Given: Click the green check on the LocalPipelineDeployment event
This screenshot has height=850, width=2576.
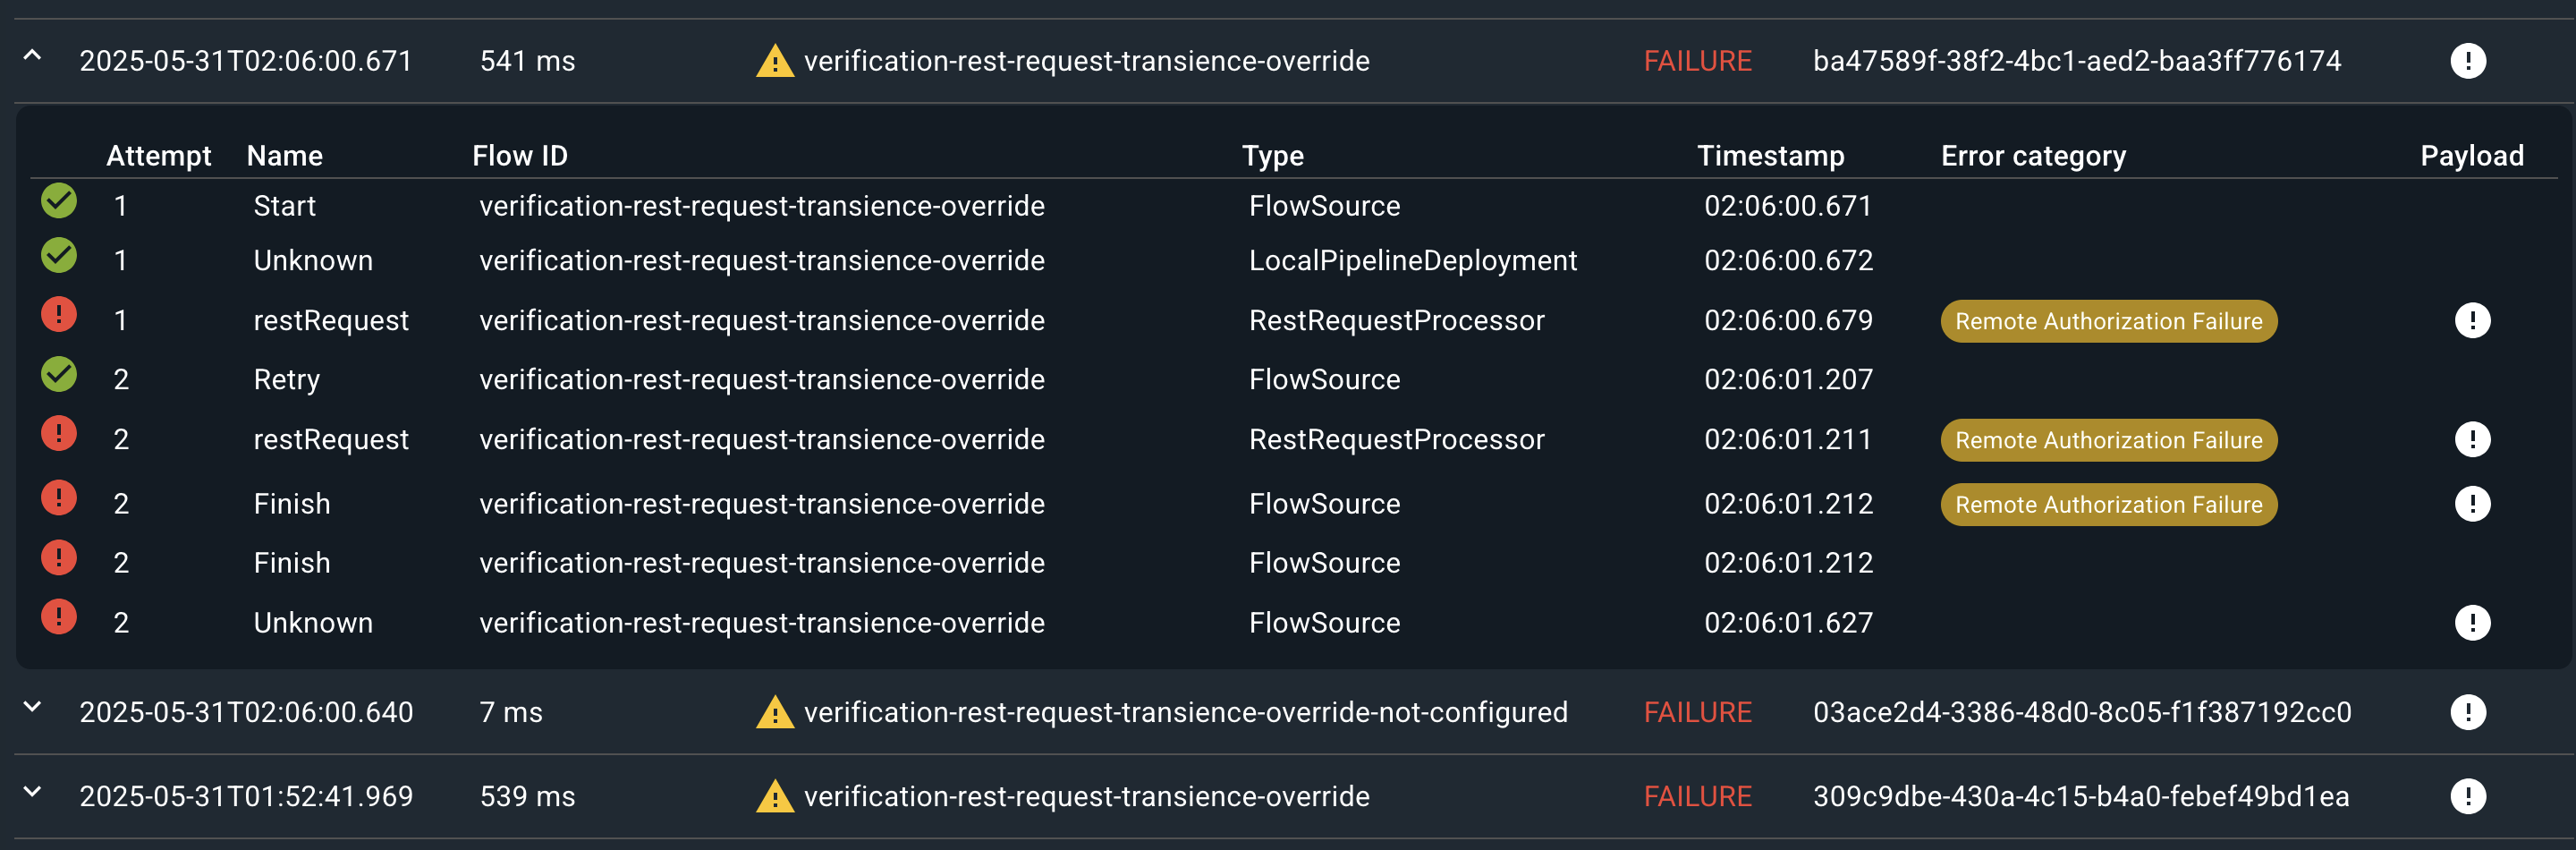Looking at the screenshot, I should click(58, 256).
